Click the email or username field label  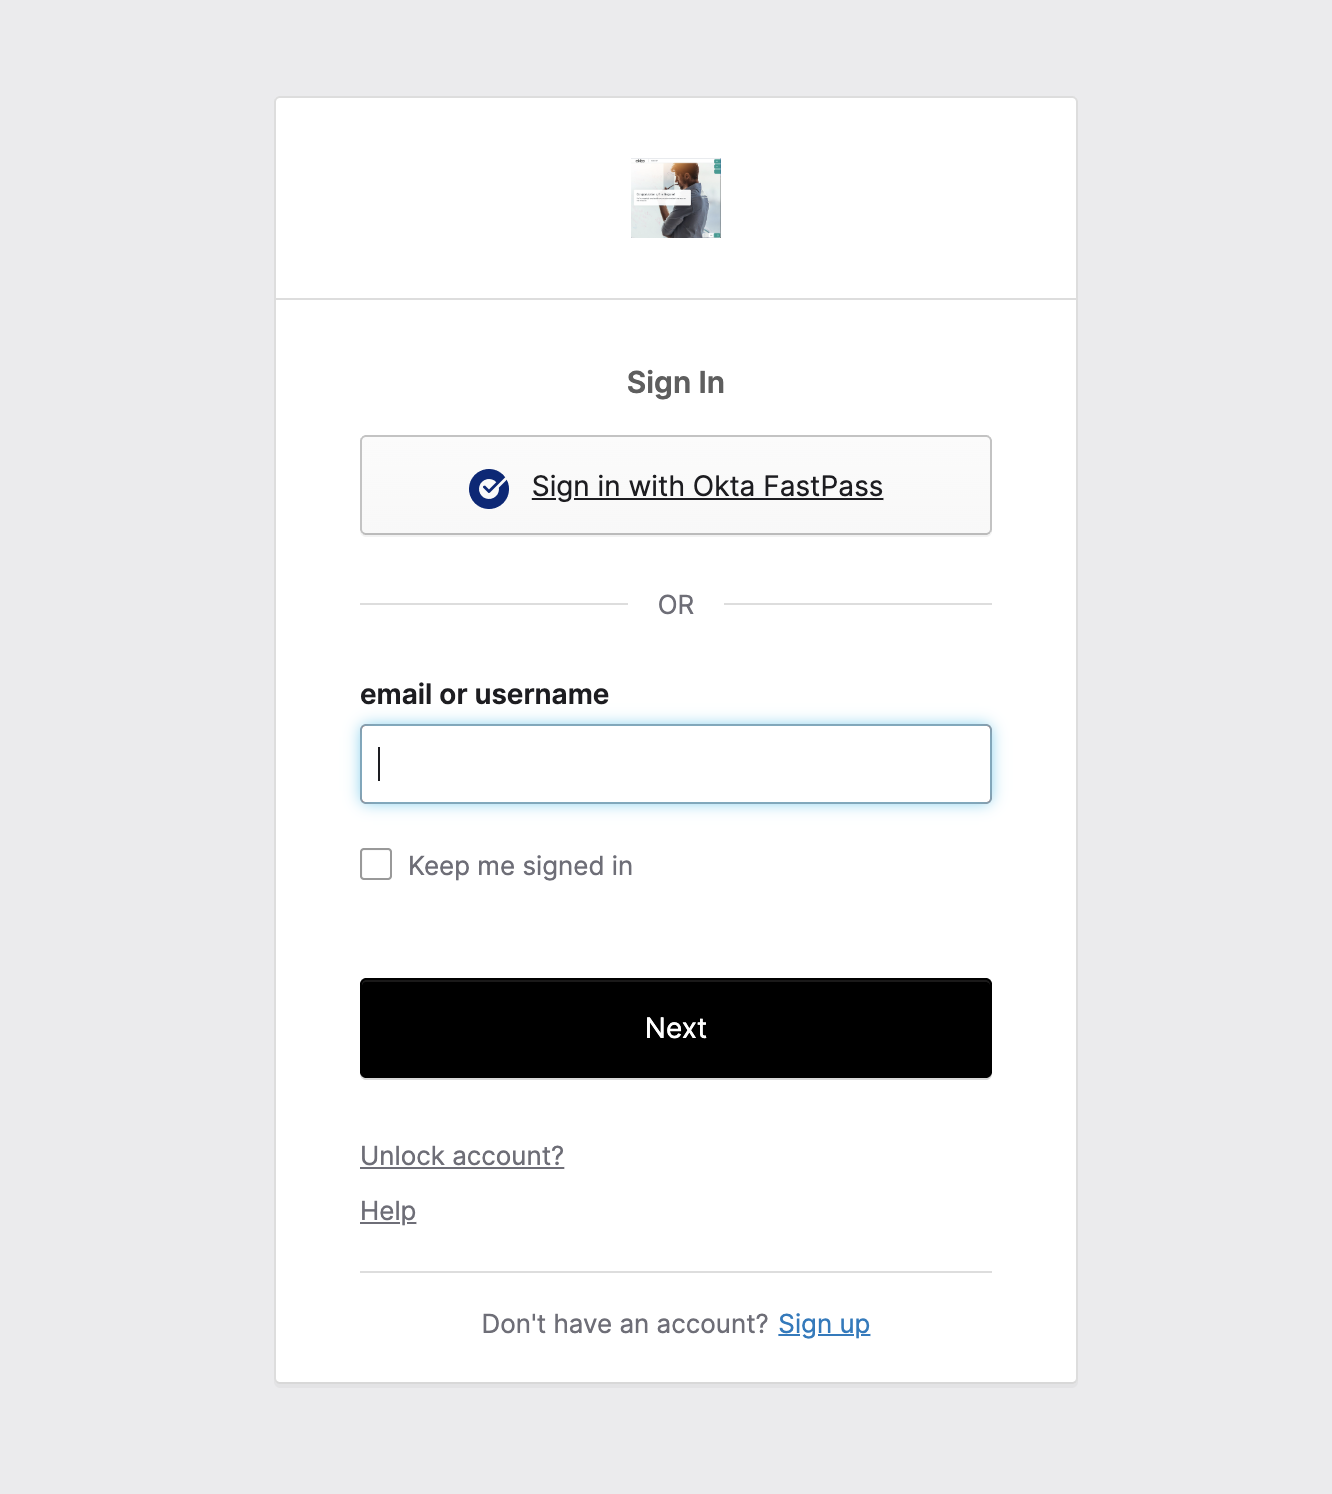pyautogui.click(x=484, y=694)
